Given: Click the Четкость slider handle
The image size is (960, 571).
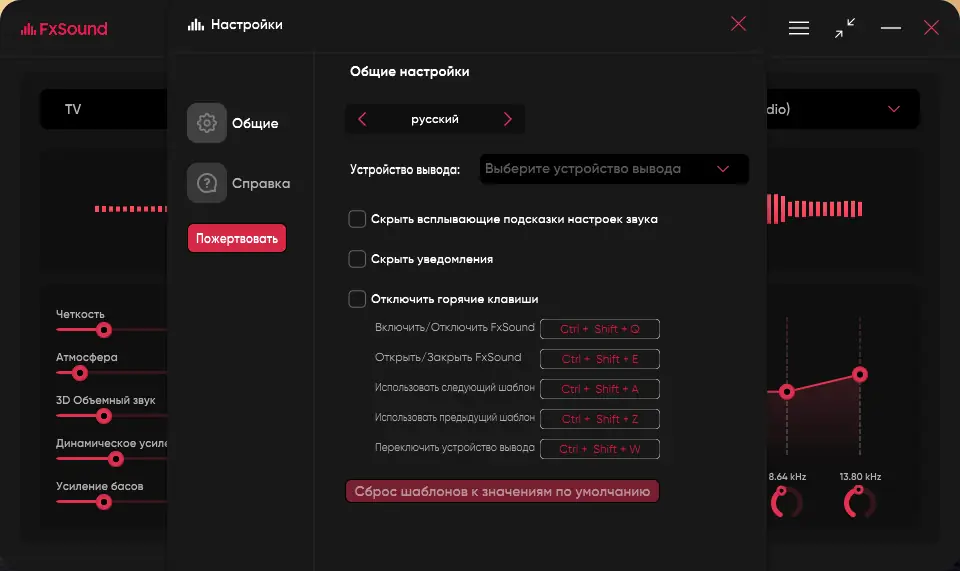Looking at the screenshot, I should click(103, 330).
